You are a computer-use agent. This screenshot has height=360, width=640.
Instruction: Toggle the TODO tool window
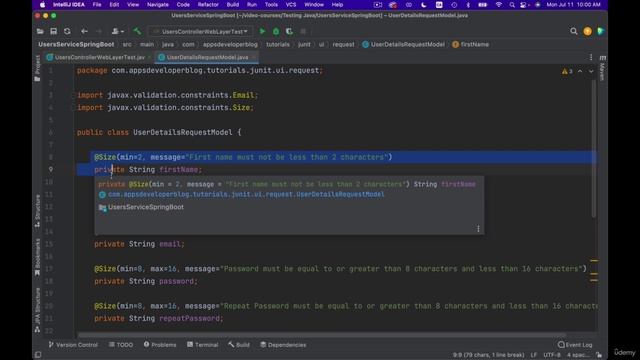121,345
